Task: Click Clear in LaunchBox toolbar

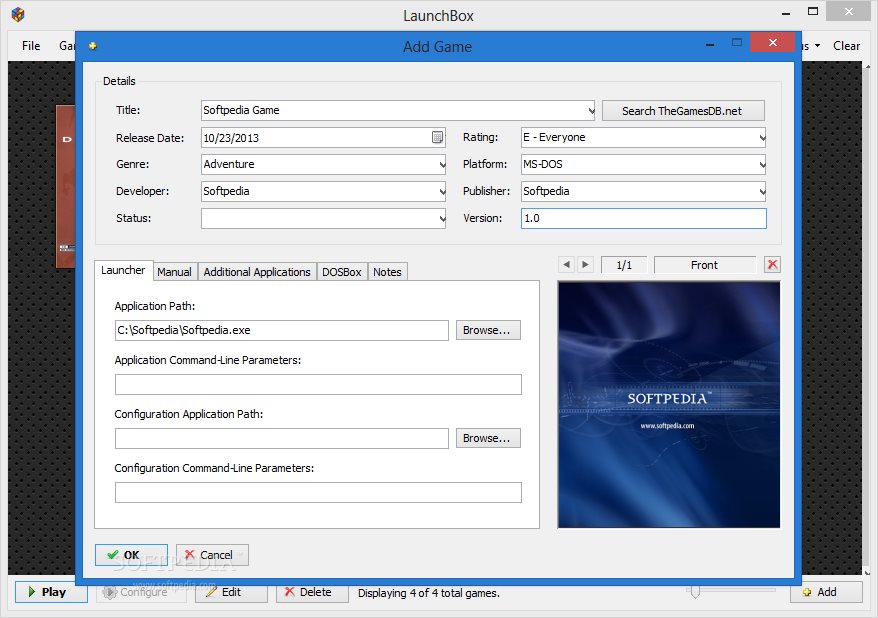Action: click(x=846, y=46)
